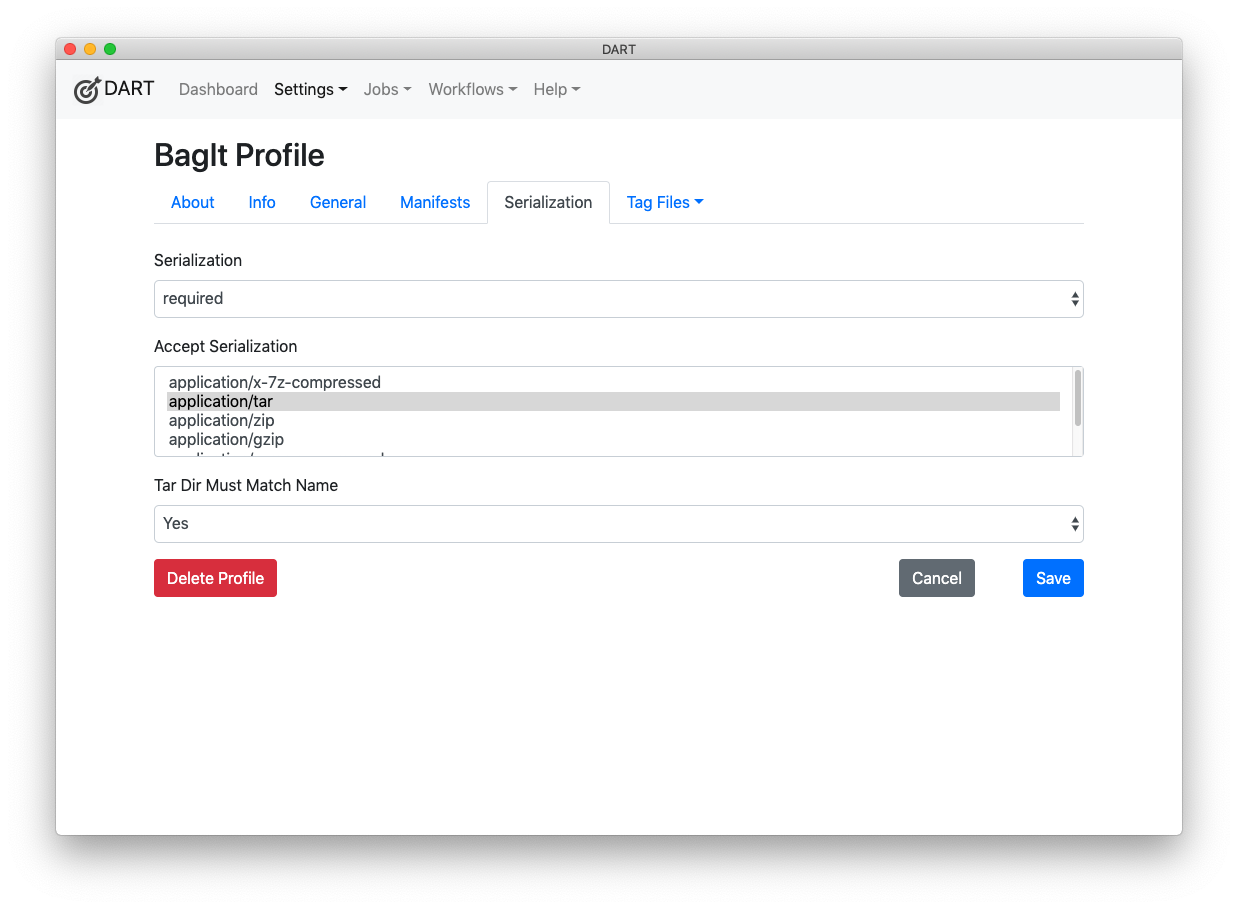
Task: Open the Serialization requirement dropdown
Action: [x=618, y=298]
